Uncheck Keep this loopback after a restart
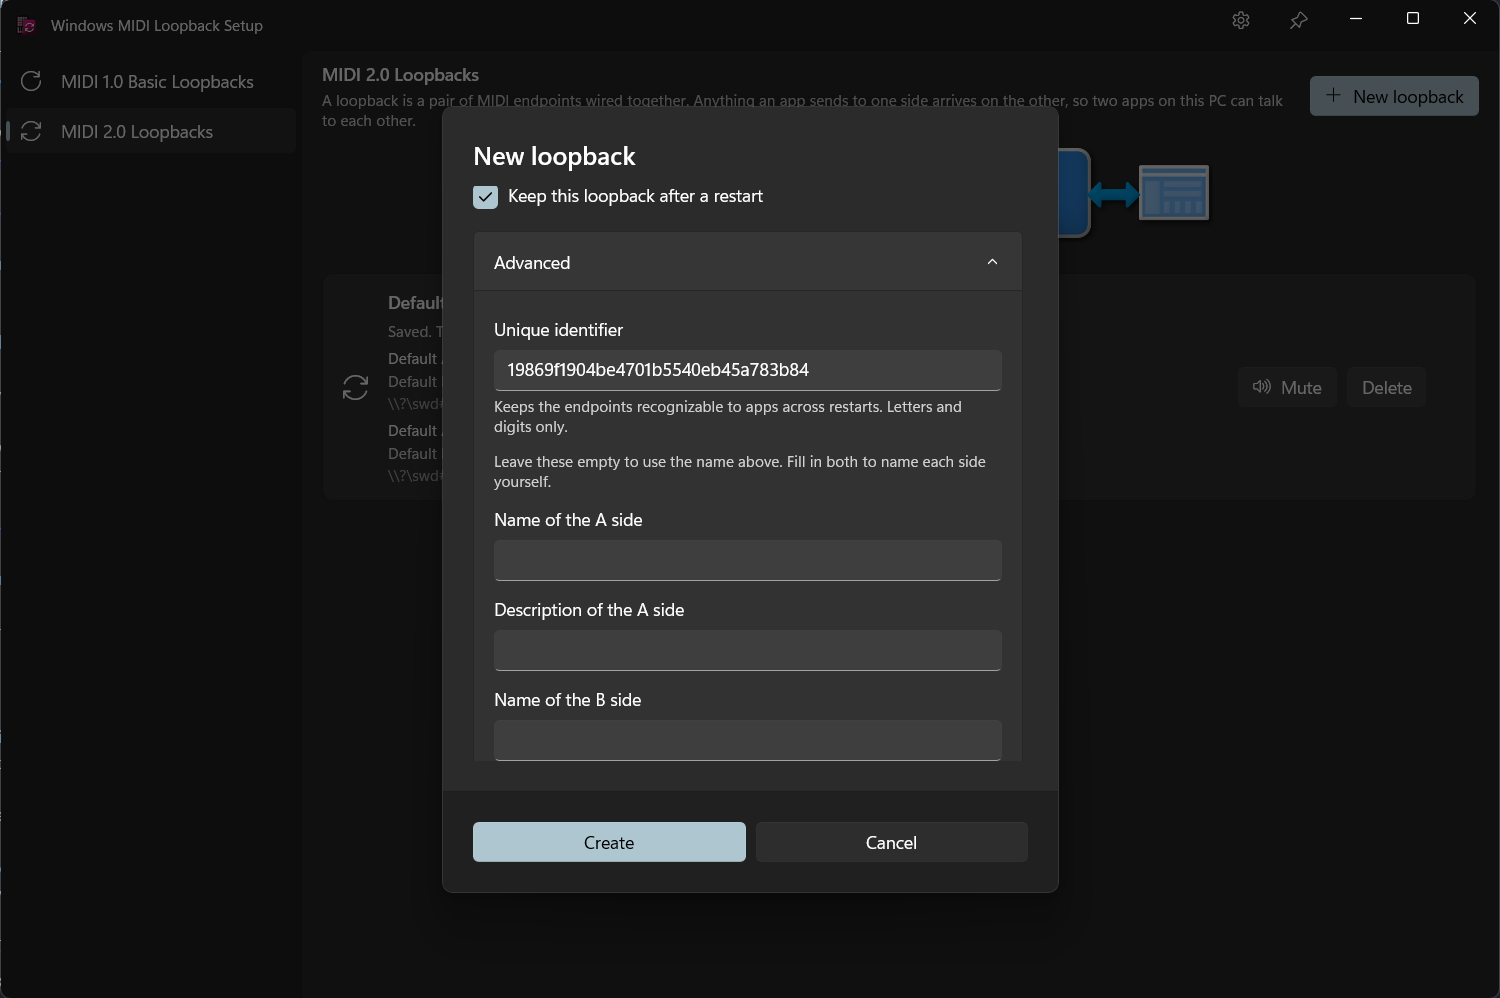Screen dimensions: 1500x998 [485, 197]
